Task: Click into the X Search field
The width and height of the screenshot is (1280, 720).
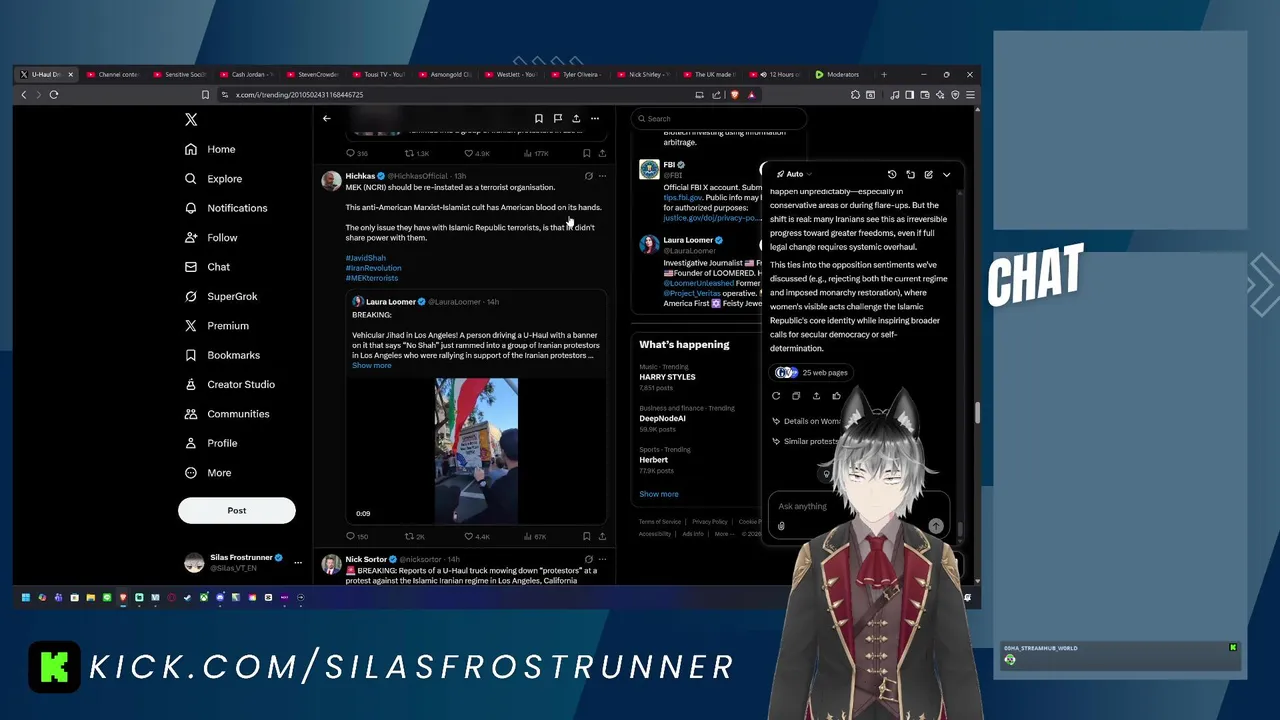Action: click(718, 118)
